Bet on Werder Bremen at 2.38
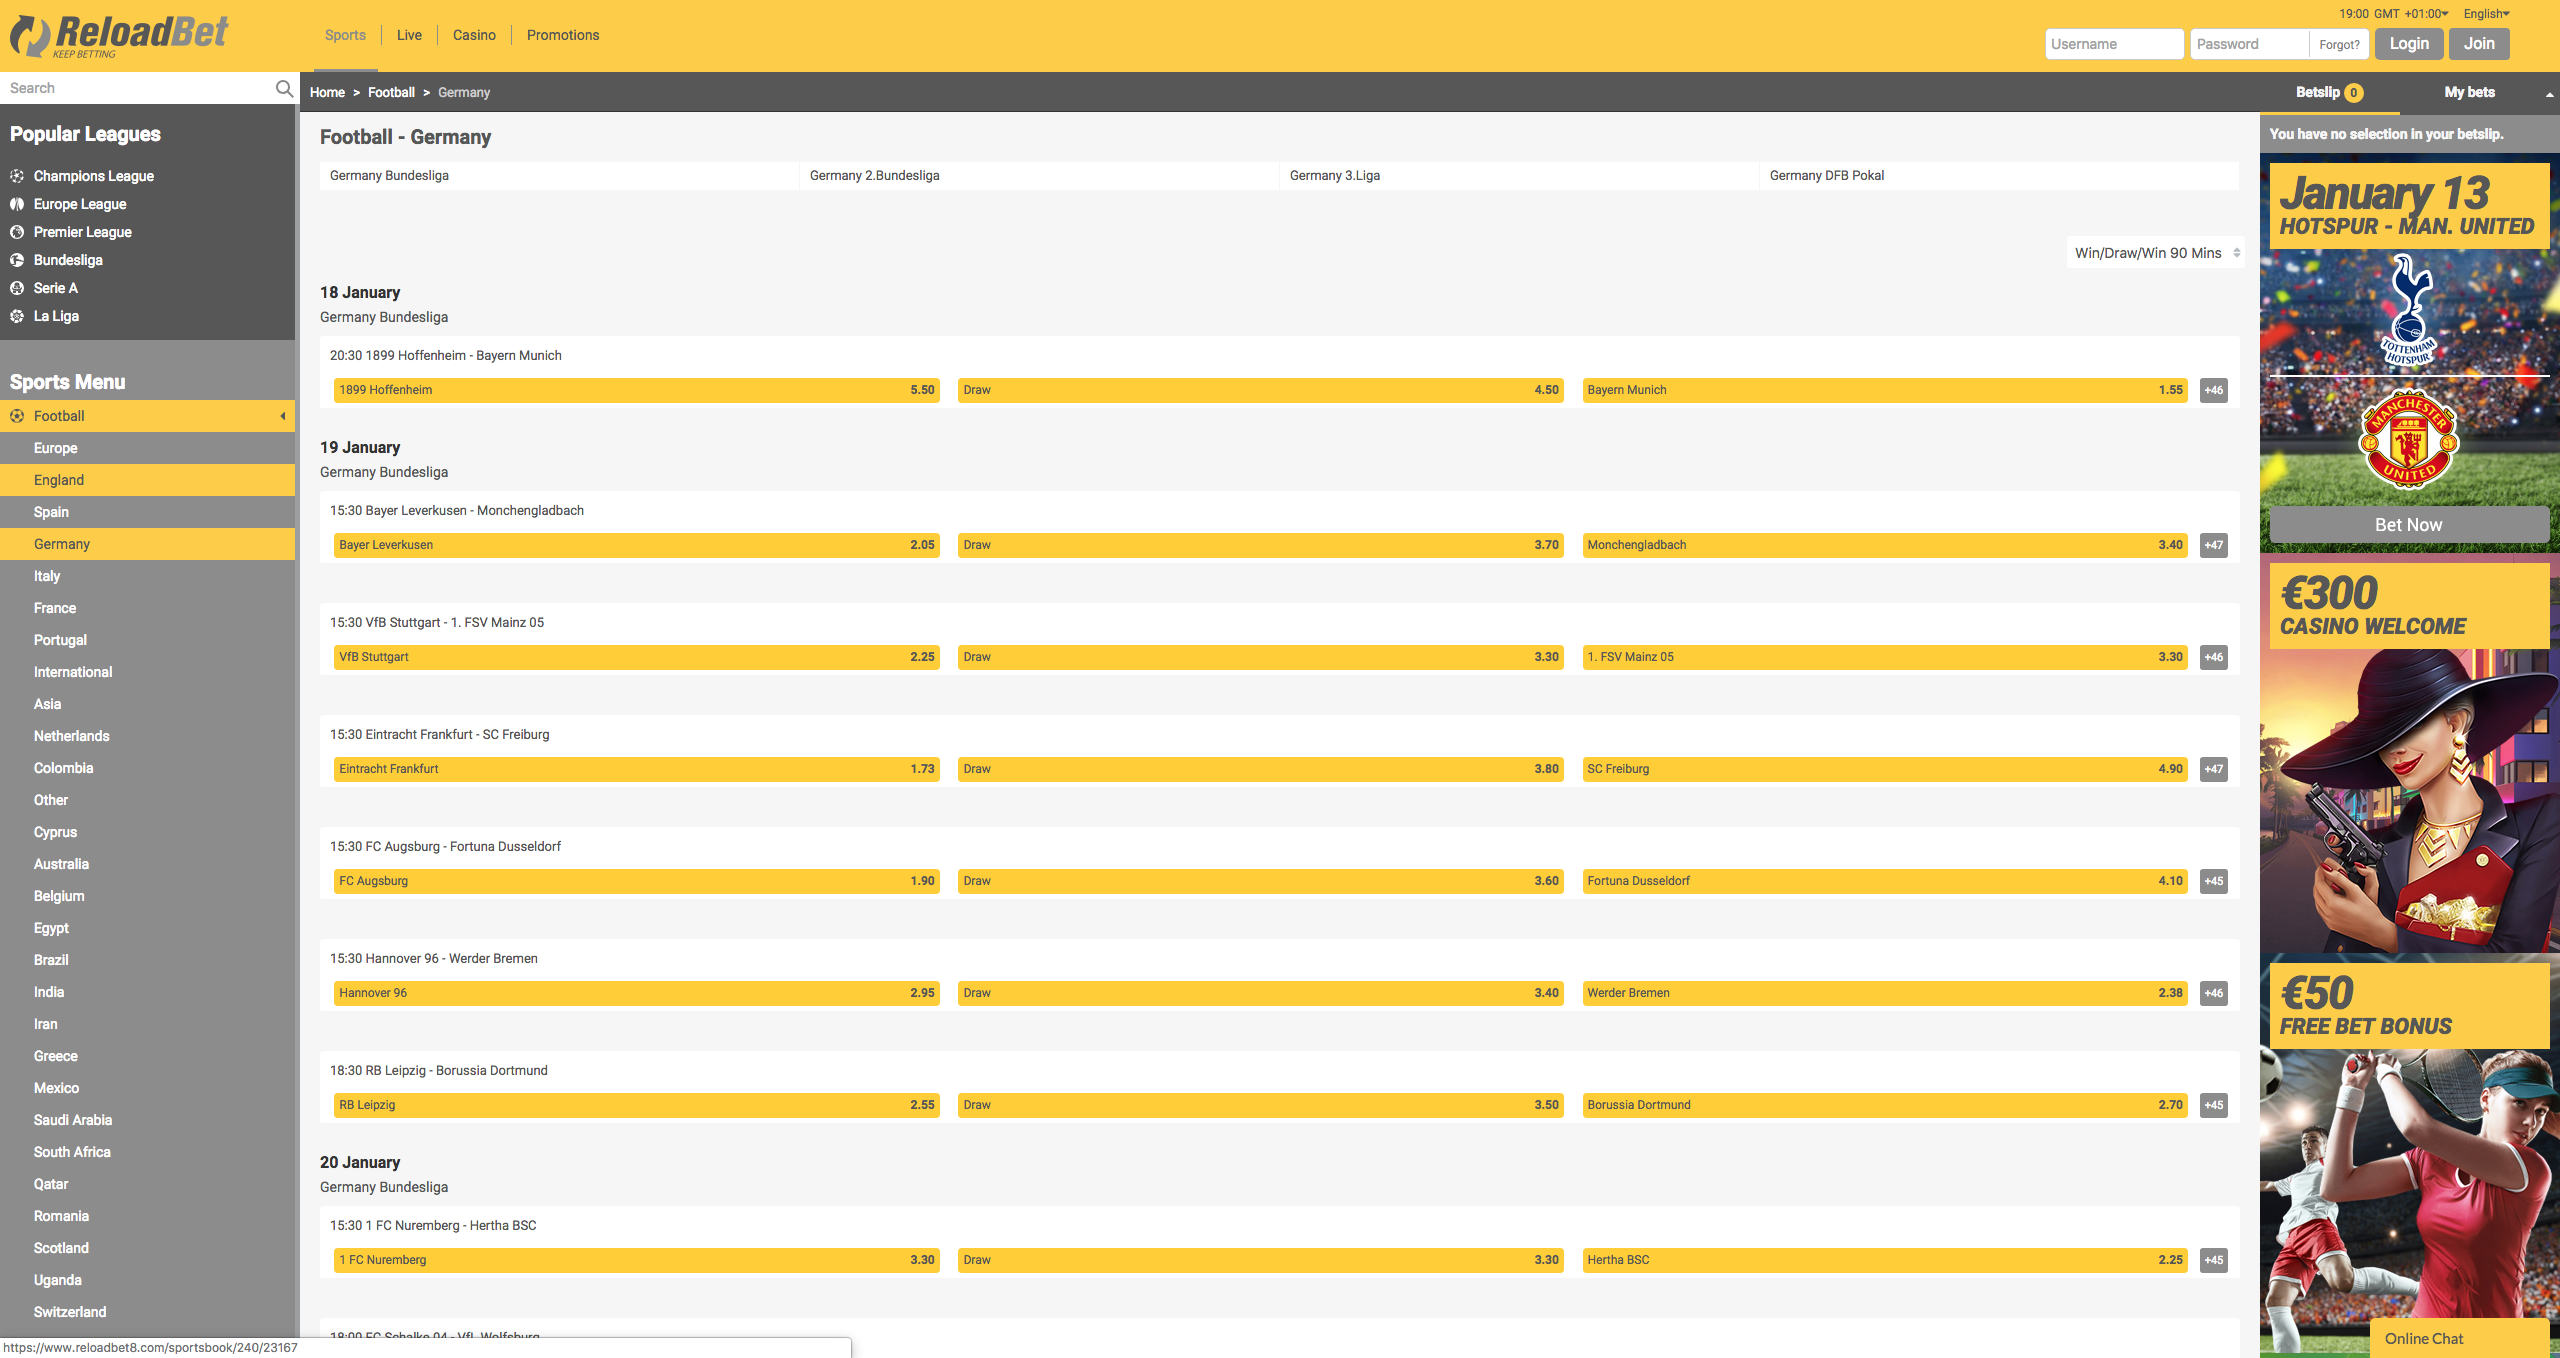This screenshot has width=2560, height=1358. click(1885, 993)
